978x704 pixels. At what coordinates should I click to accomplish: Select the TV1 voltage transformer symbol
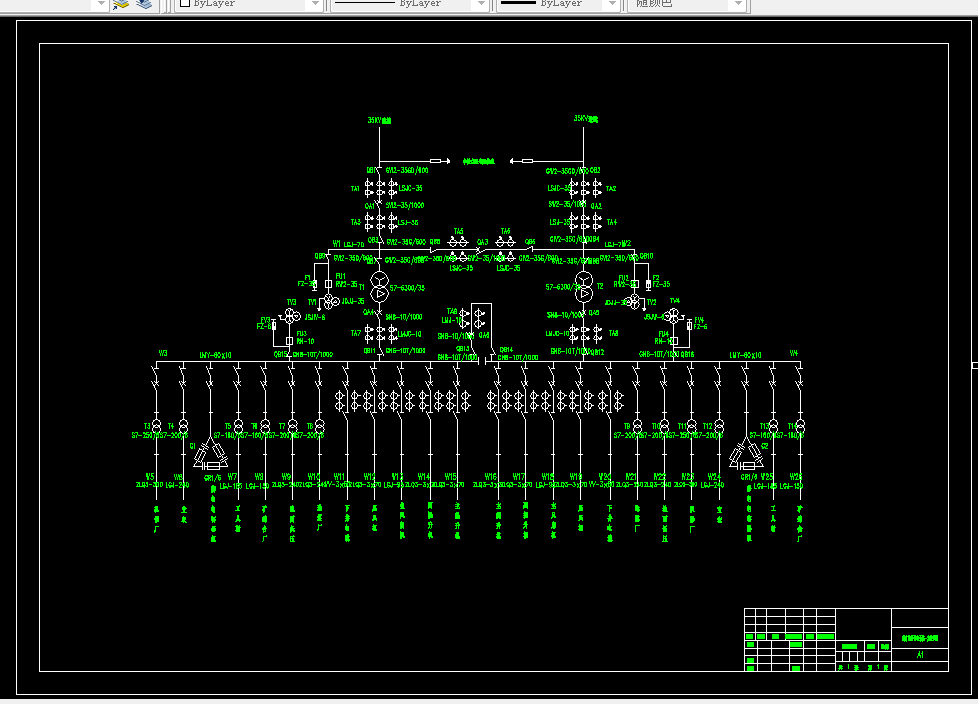point(331,302)
